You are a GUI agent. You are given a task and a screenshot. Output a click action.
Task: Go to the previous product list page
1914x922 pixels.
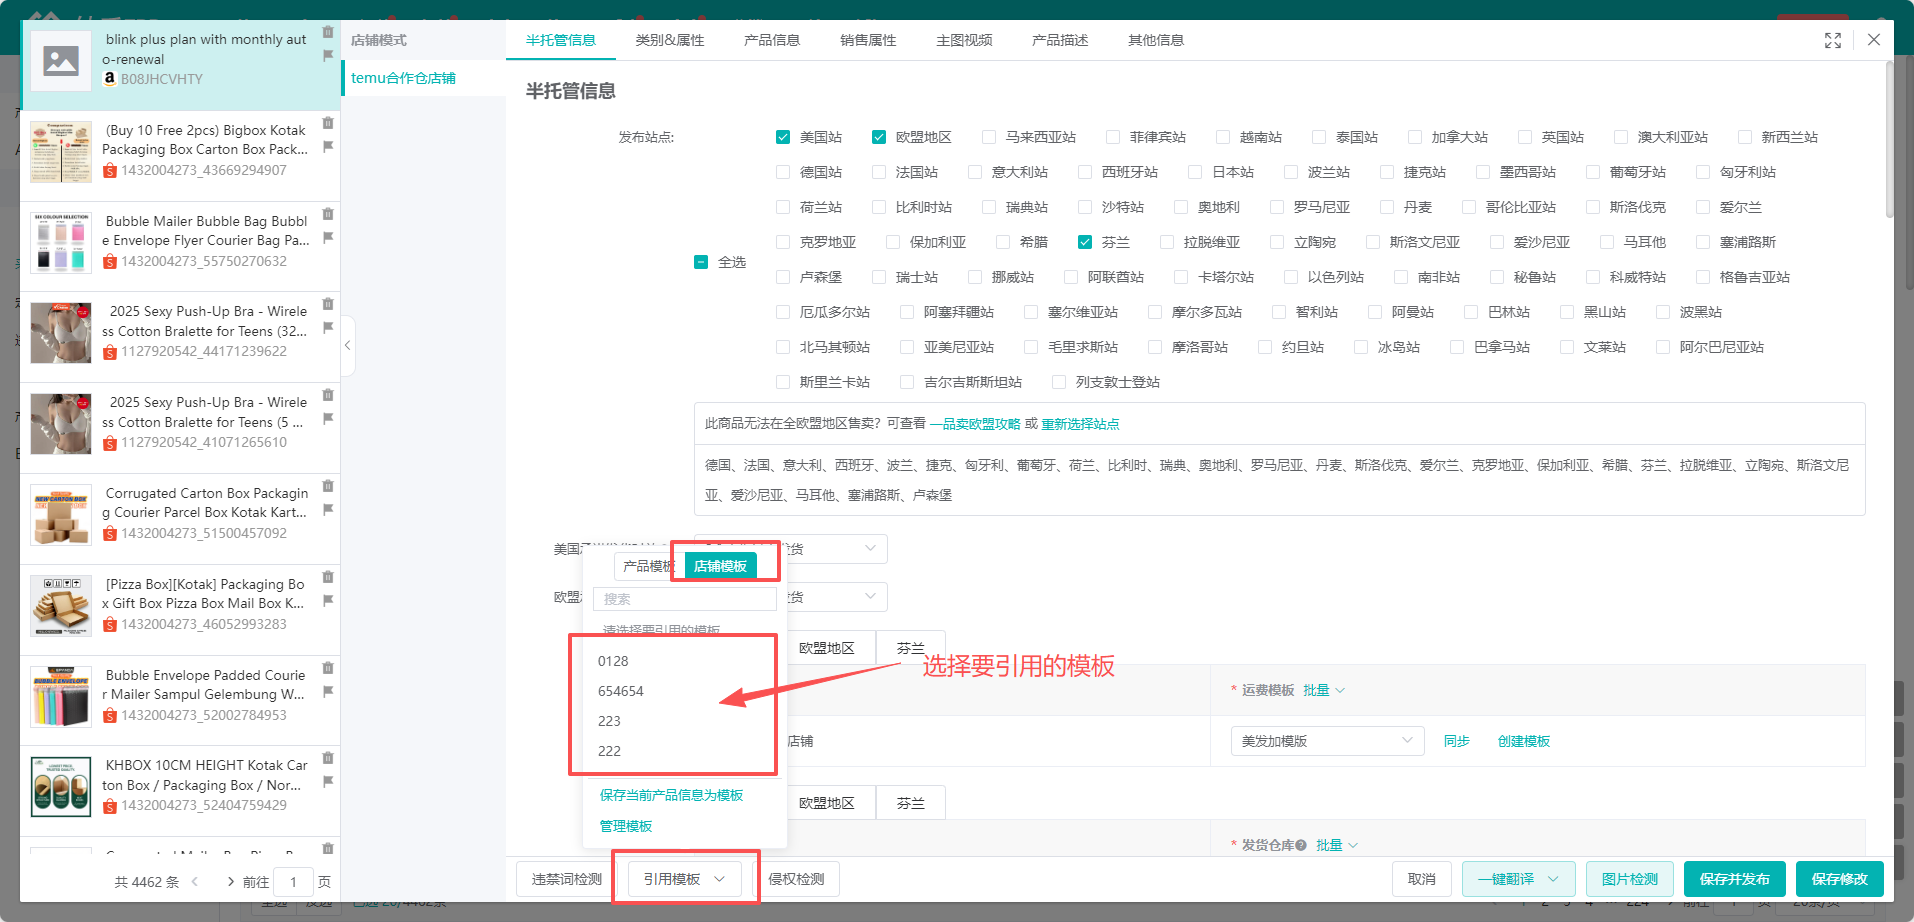click(x=195, y=882)
